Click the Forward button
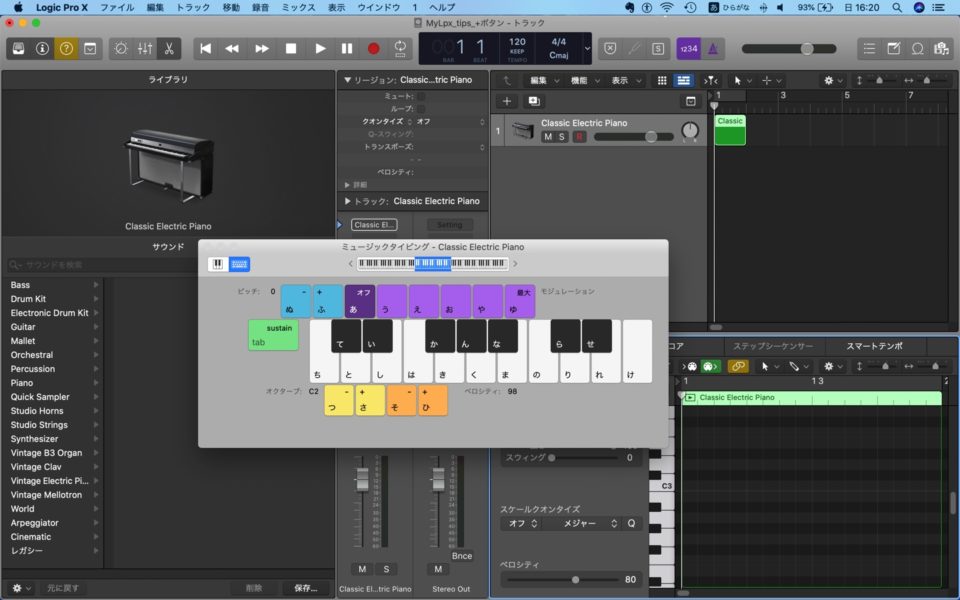 (x=261, y=48)
